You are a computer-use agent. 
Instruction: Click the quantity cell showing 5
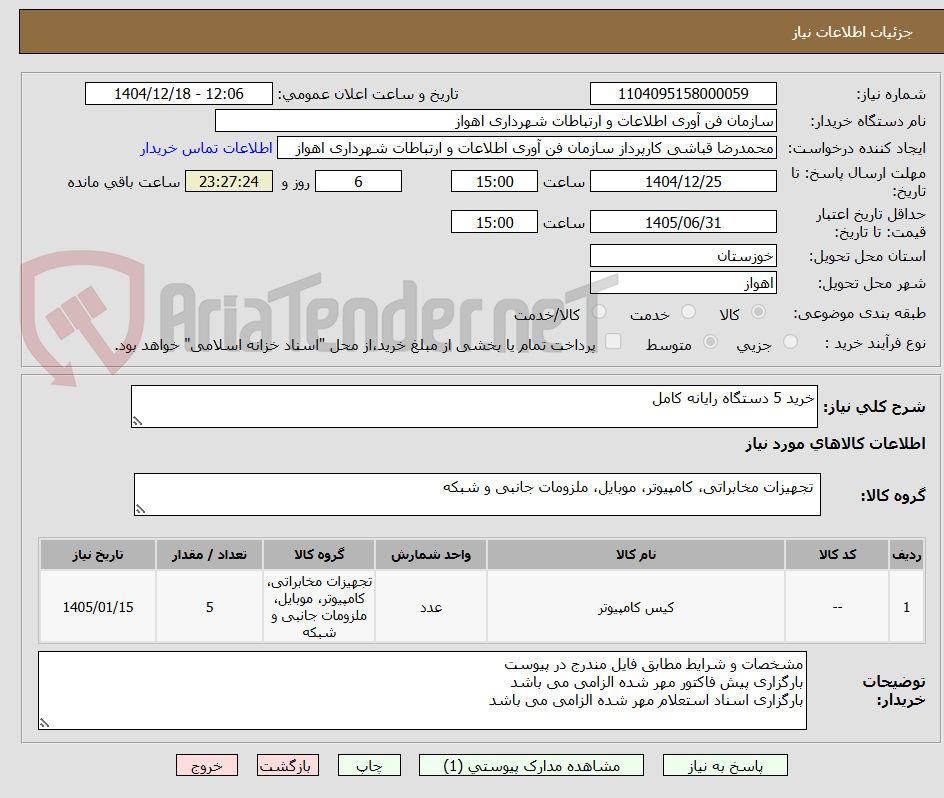pyautogui.click(x=210, y=607)
